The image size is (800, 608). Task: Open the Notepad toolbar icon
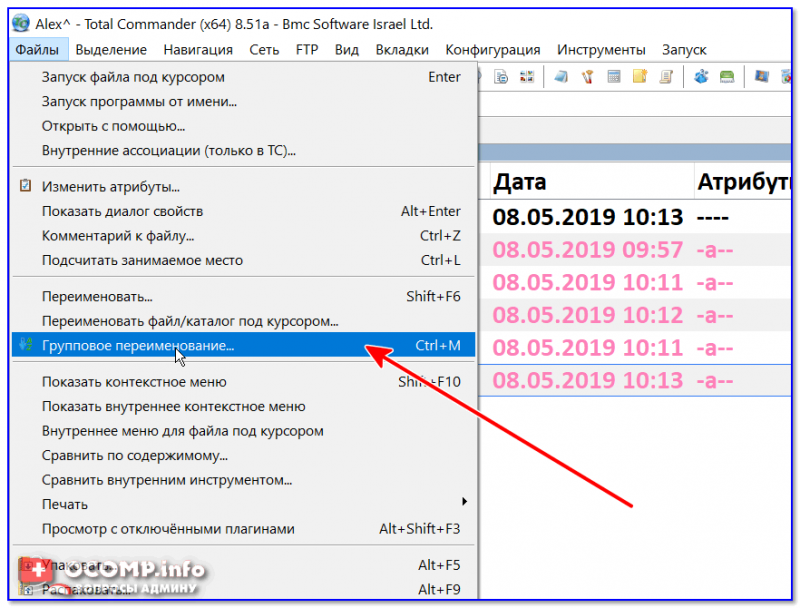(x=561, y=77)
